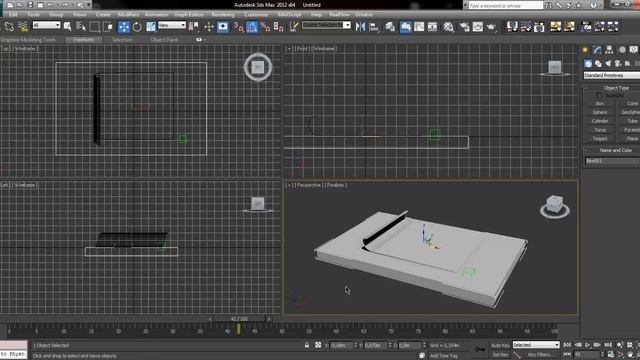Click the Bind to Space Warp icon
This screenshot has height=360, width=640.
[23, 27]
